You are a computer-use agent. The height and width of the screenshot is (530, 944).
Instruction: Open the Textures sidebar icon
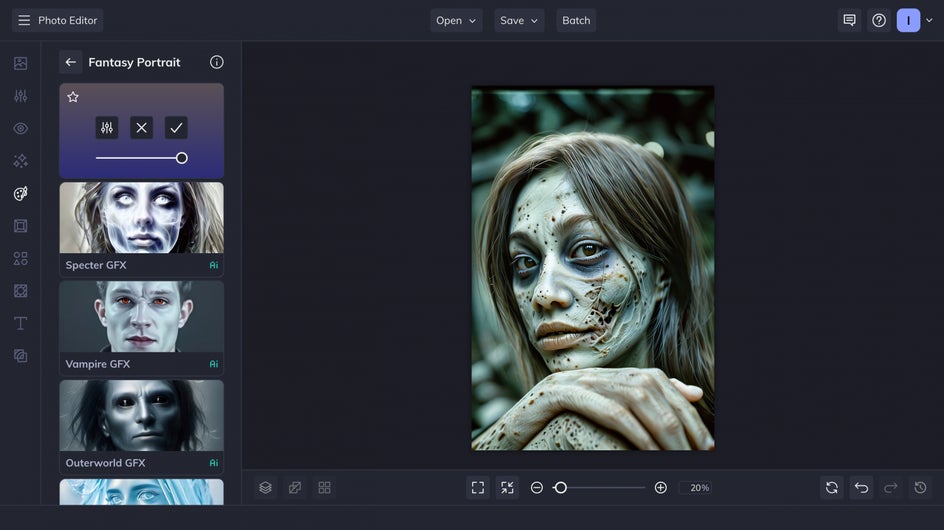[20, 291]
